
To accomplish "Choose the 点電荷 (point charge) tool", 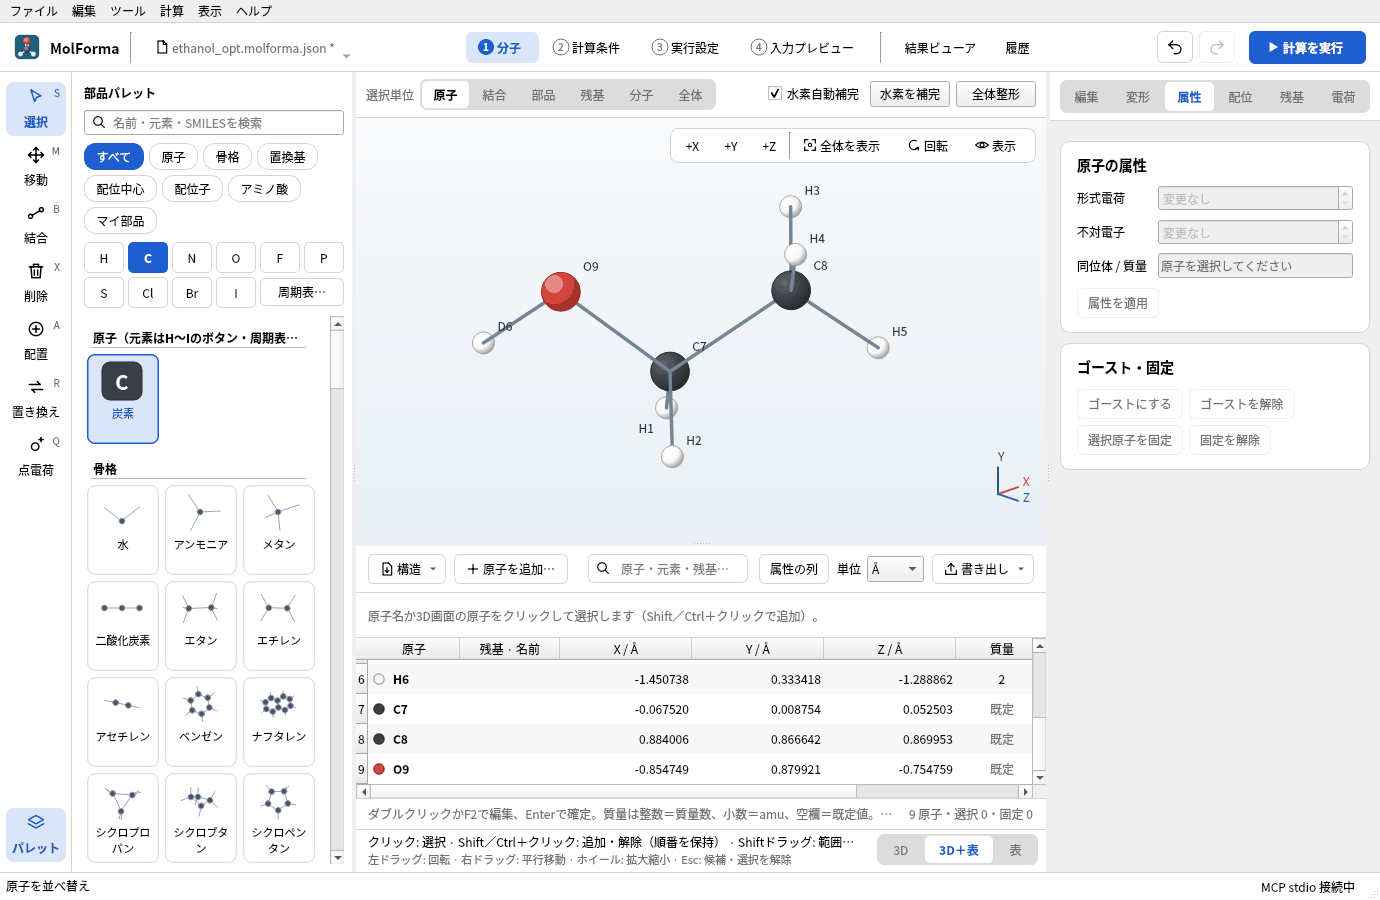I will (x=36, y=457).
